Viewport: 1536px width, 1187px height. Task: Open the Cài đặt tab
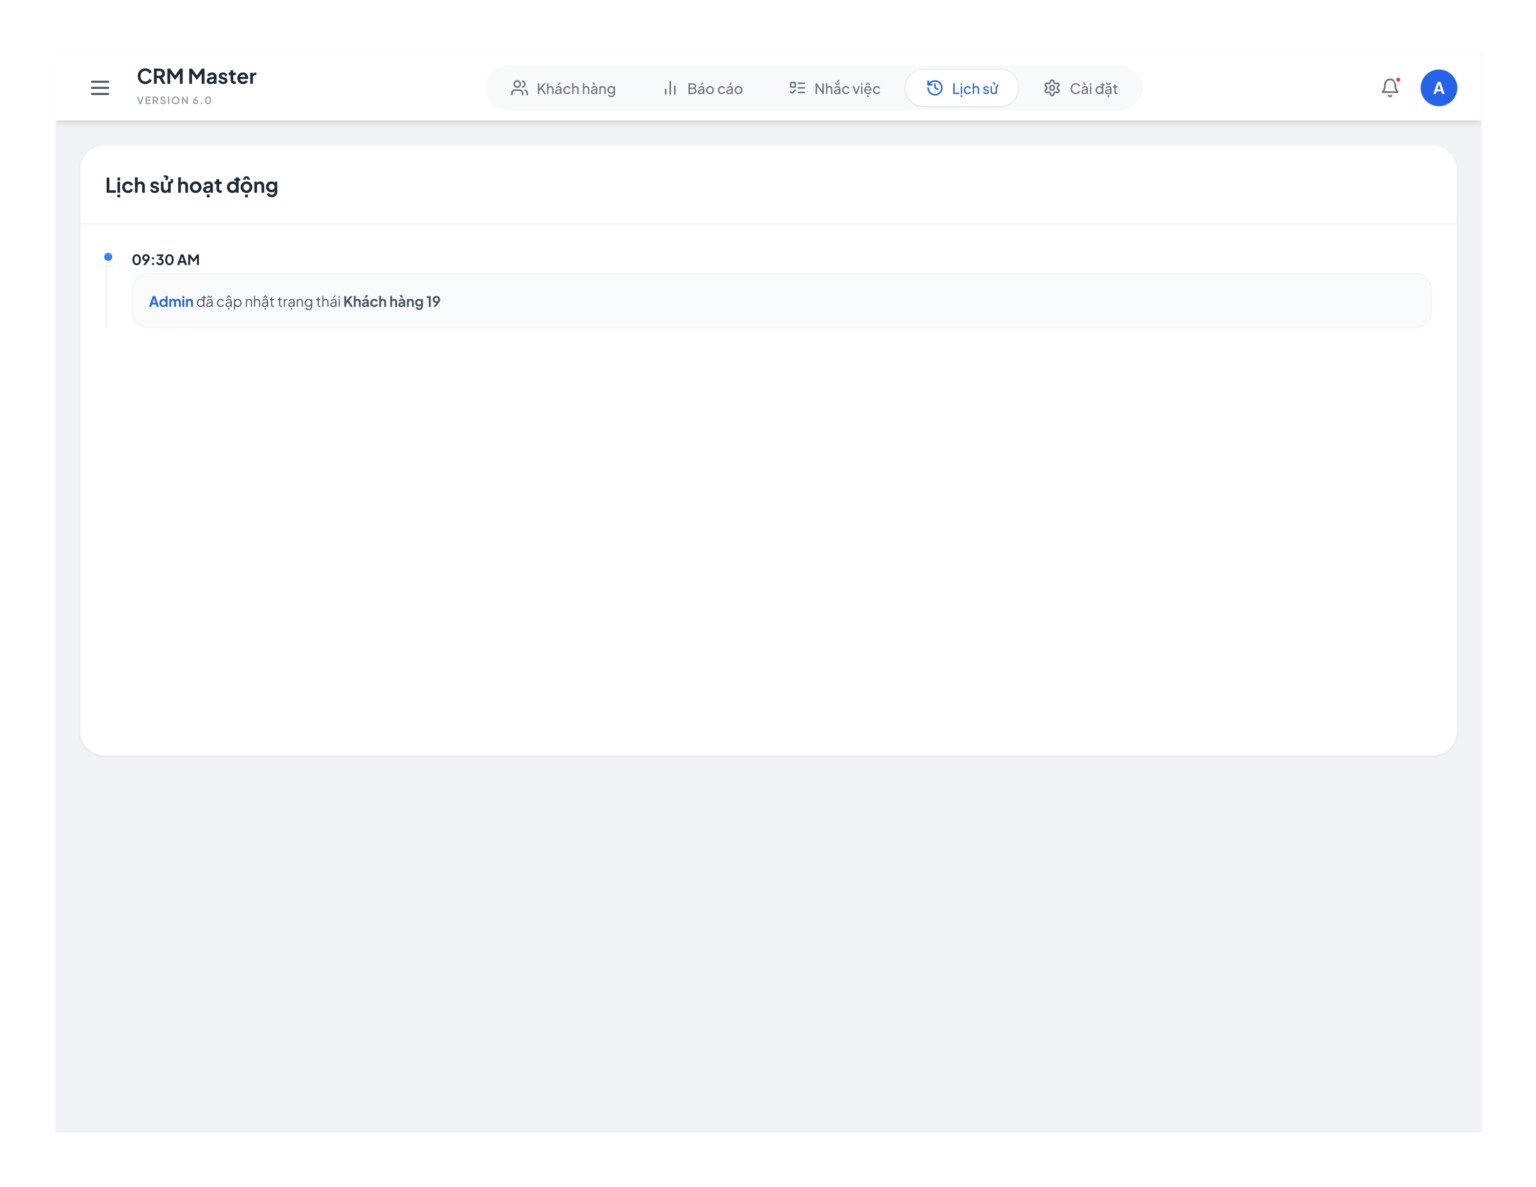pyautogui.click(x=1080, y=88)
